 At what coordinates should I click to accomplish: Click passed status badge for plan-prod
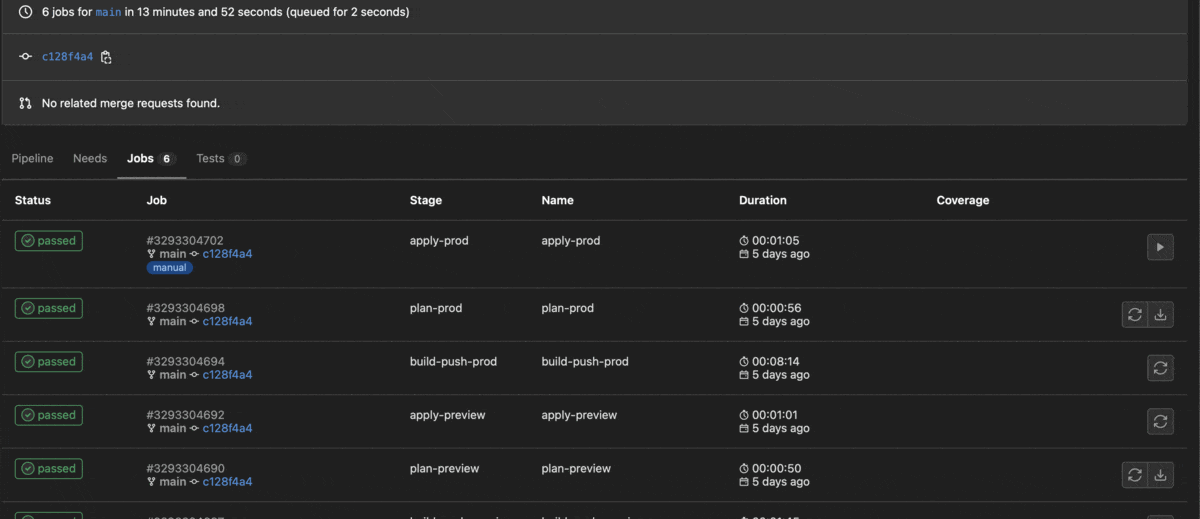coord(49,309)
